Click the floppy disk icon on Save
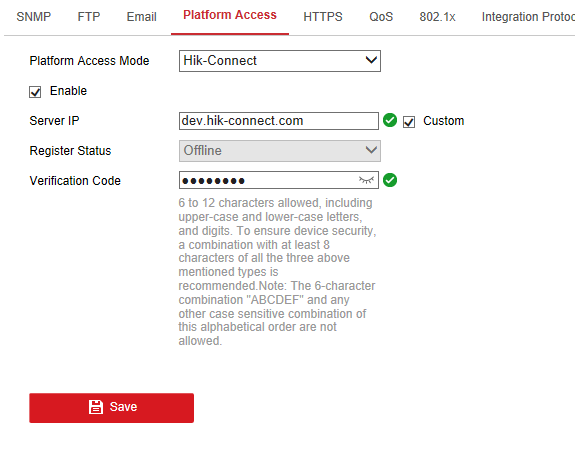This screenshot has height=464, width=575. click(96, 407)
